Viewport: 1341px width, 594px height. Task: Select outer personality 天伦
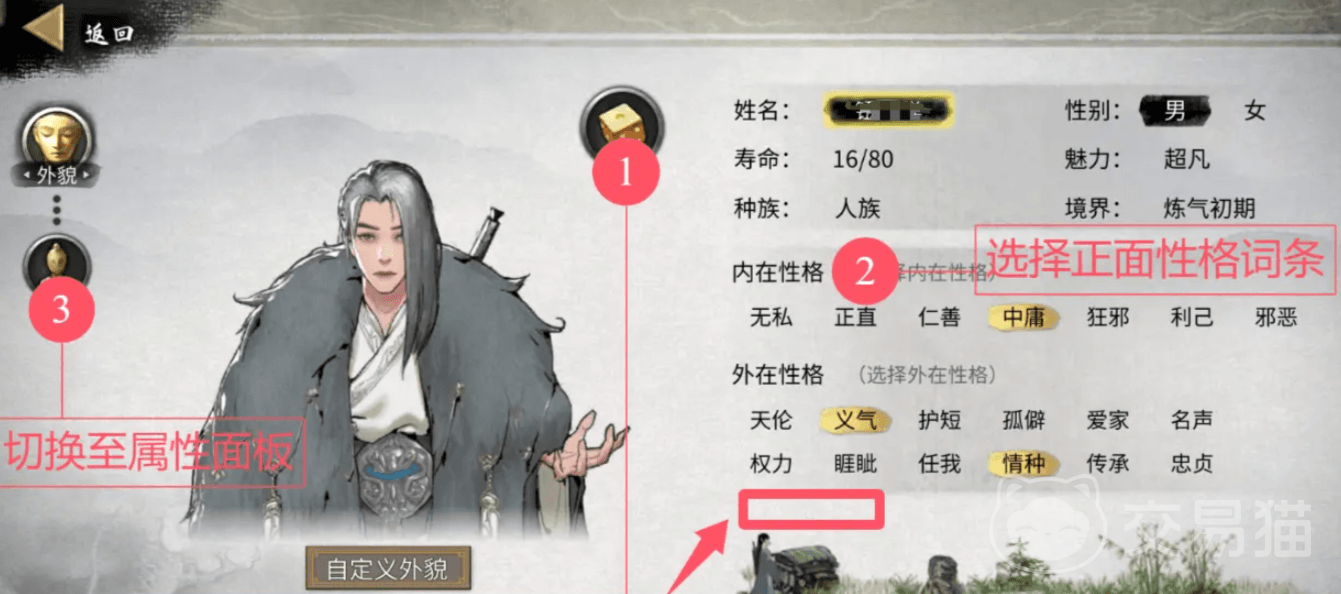(x=771, y=420)
